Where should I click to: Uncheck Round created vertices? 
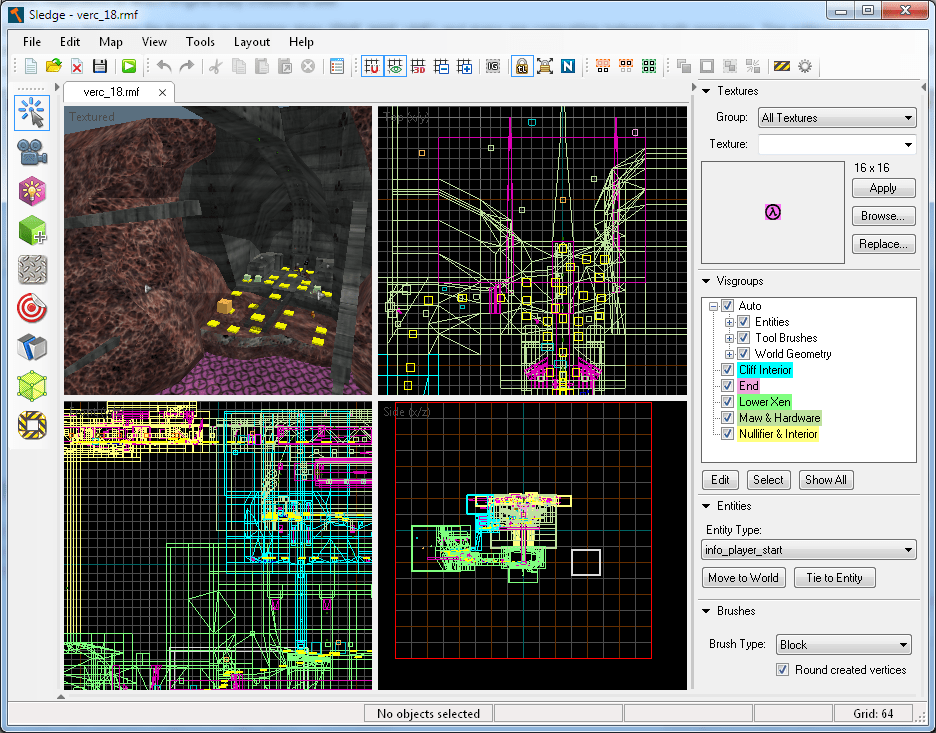pos(782,670)
